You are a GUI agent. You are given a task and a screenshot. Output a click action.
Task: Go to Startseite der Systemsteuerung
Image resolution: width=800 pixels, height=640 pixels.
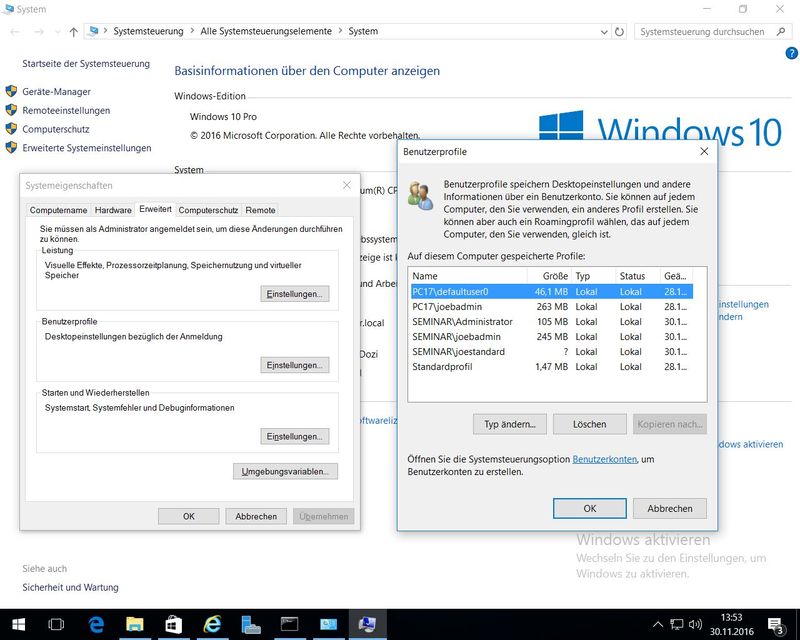[x=86, y=64]
